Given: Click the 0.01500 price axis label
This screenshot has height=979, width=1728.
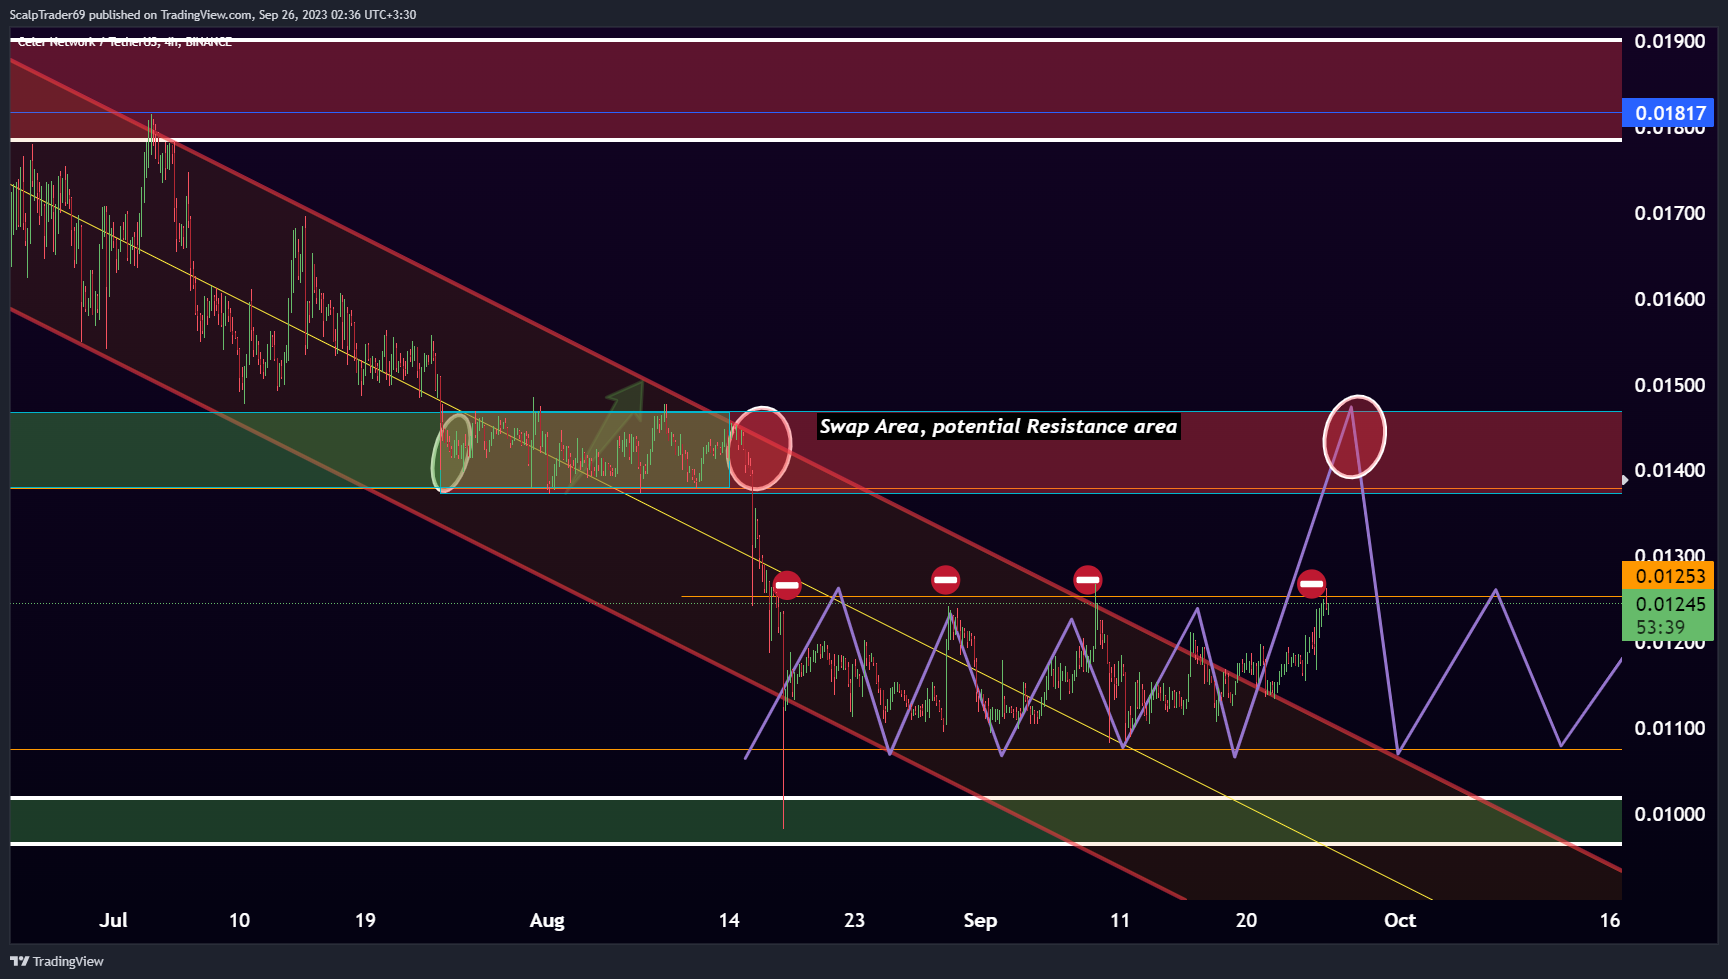Looking at the screenshot, I should coord(1669,385).
